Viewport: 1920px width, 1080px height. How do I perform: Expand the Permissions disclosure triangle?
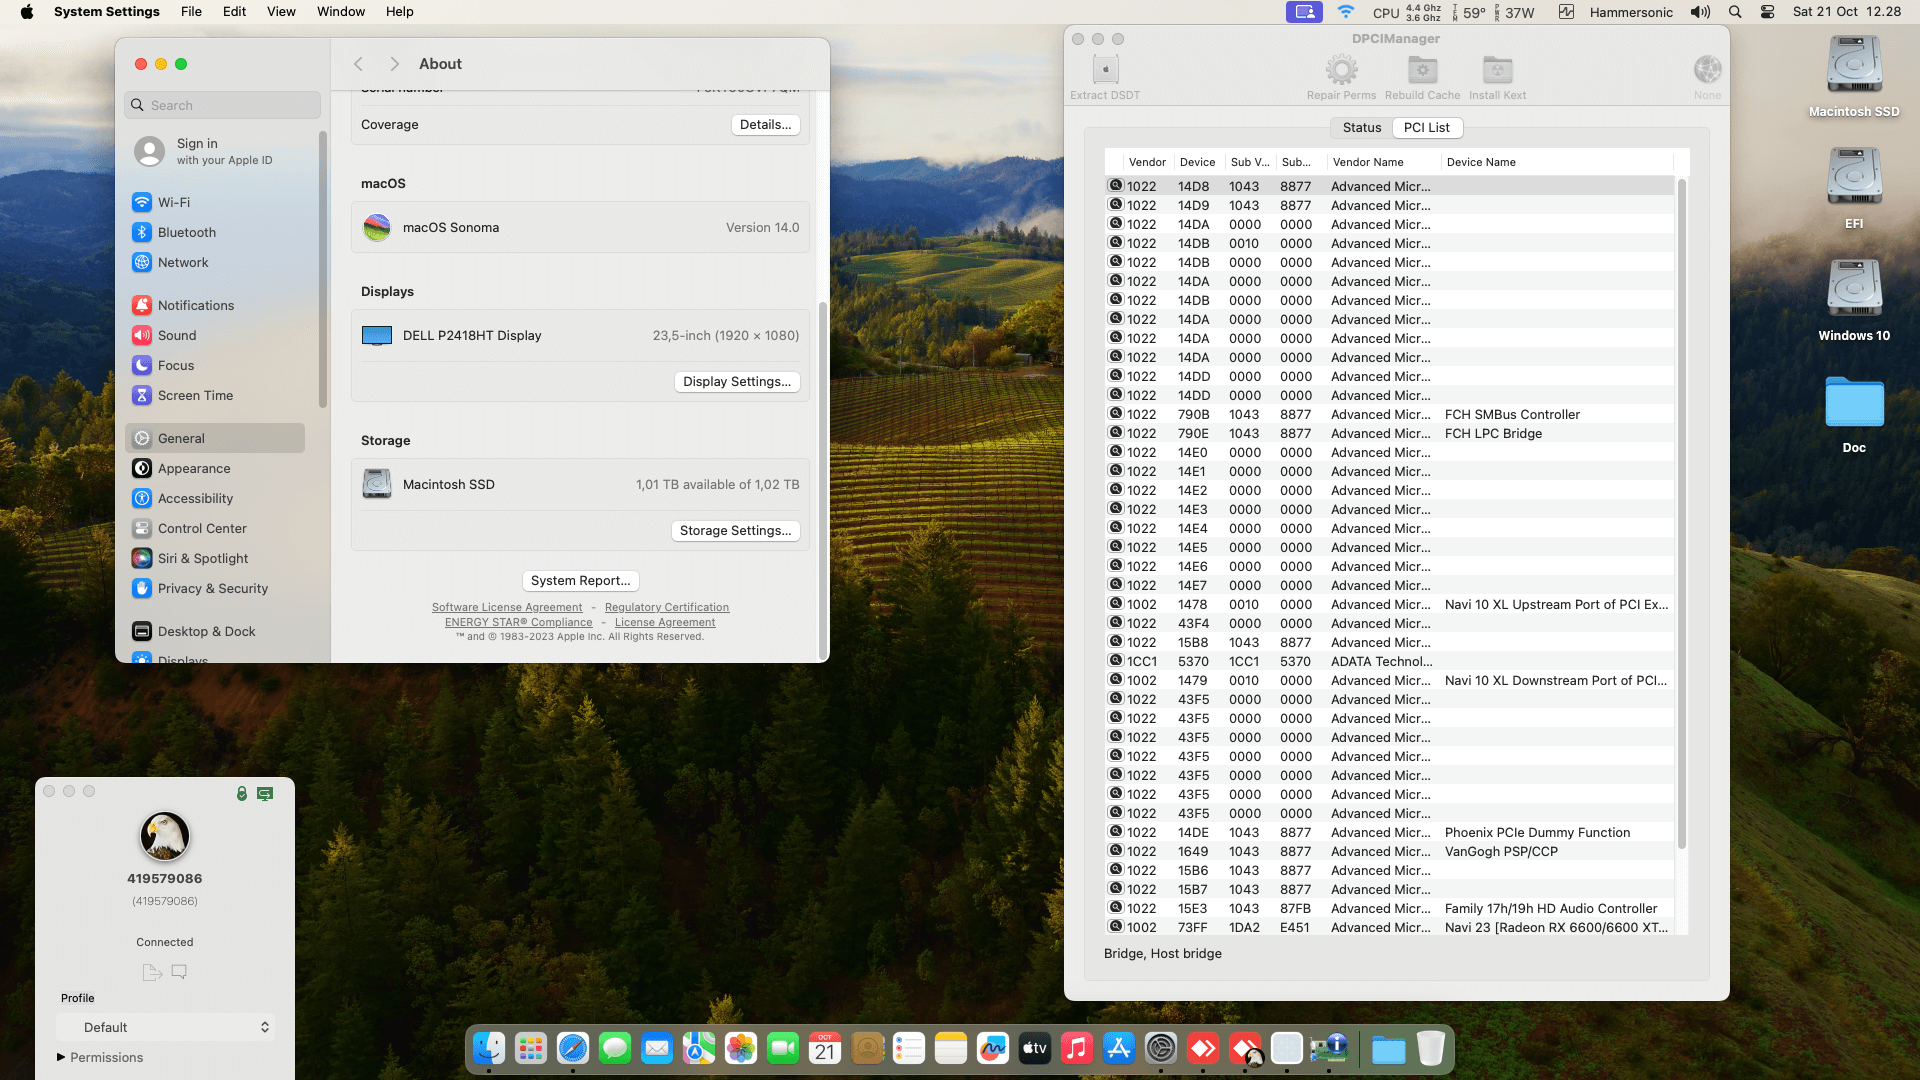pos(61,1057)
